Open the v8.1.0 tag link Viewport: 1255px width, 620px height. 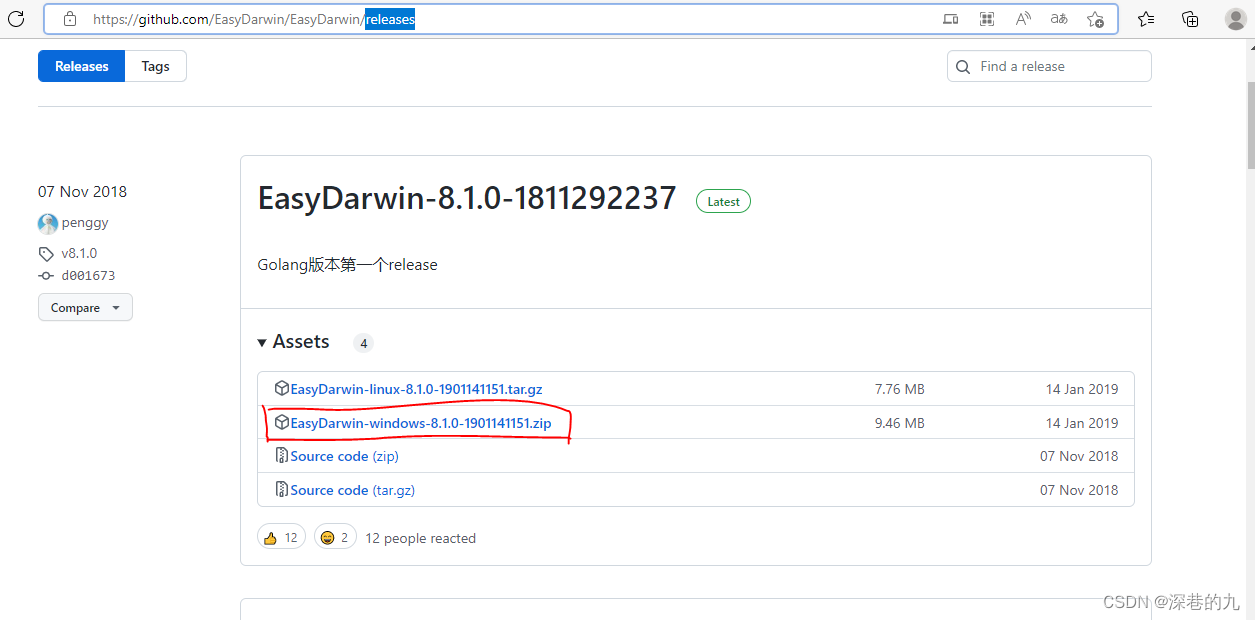(x=77, y=253)
